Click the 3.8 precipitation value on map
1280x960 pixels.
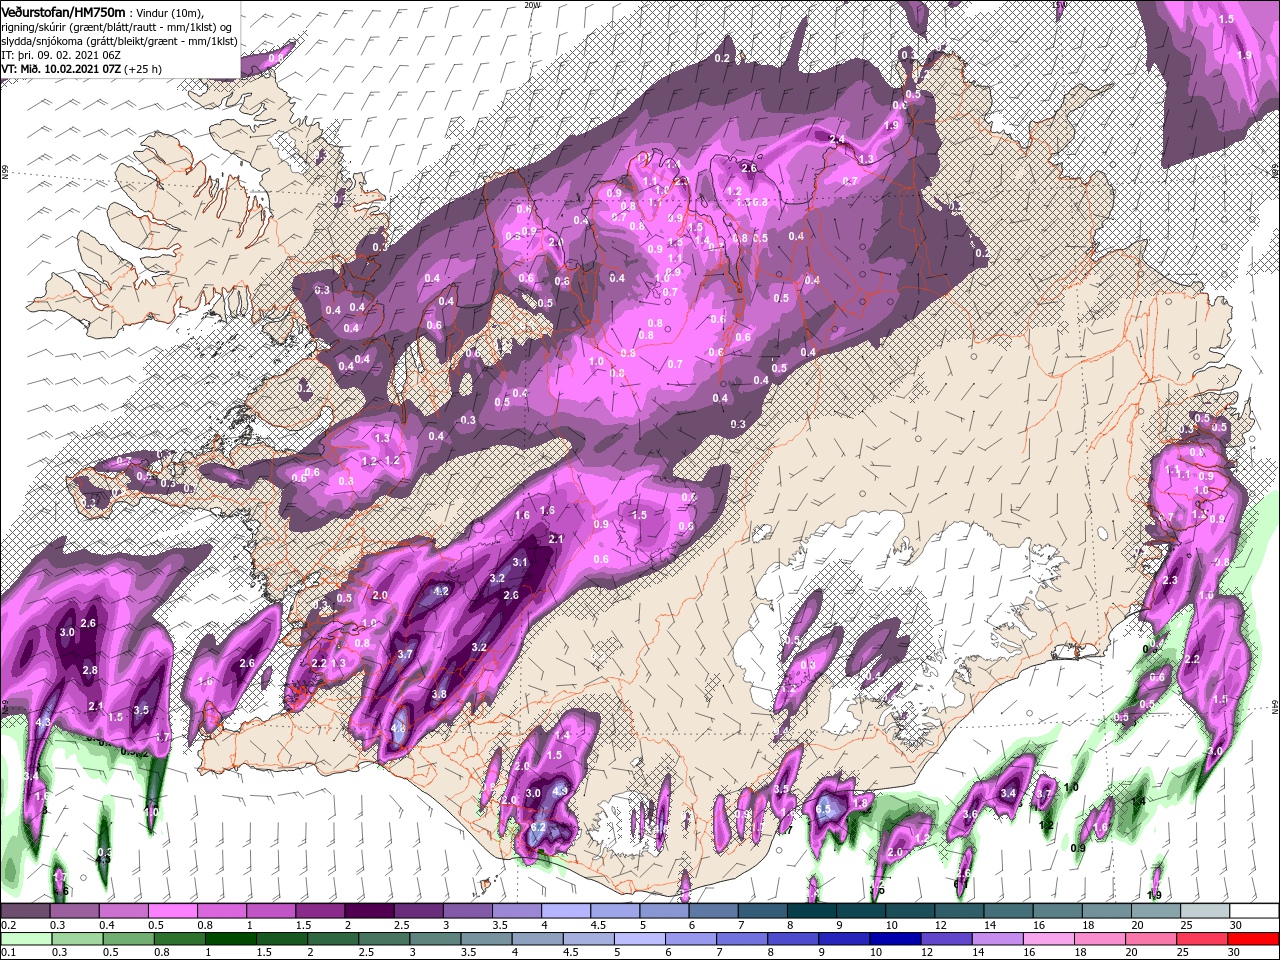click(438, 694)
